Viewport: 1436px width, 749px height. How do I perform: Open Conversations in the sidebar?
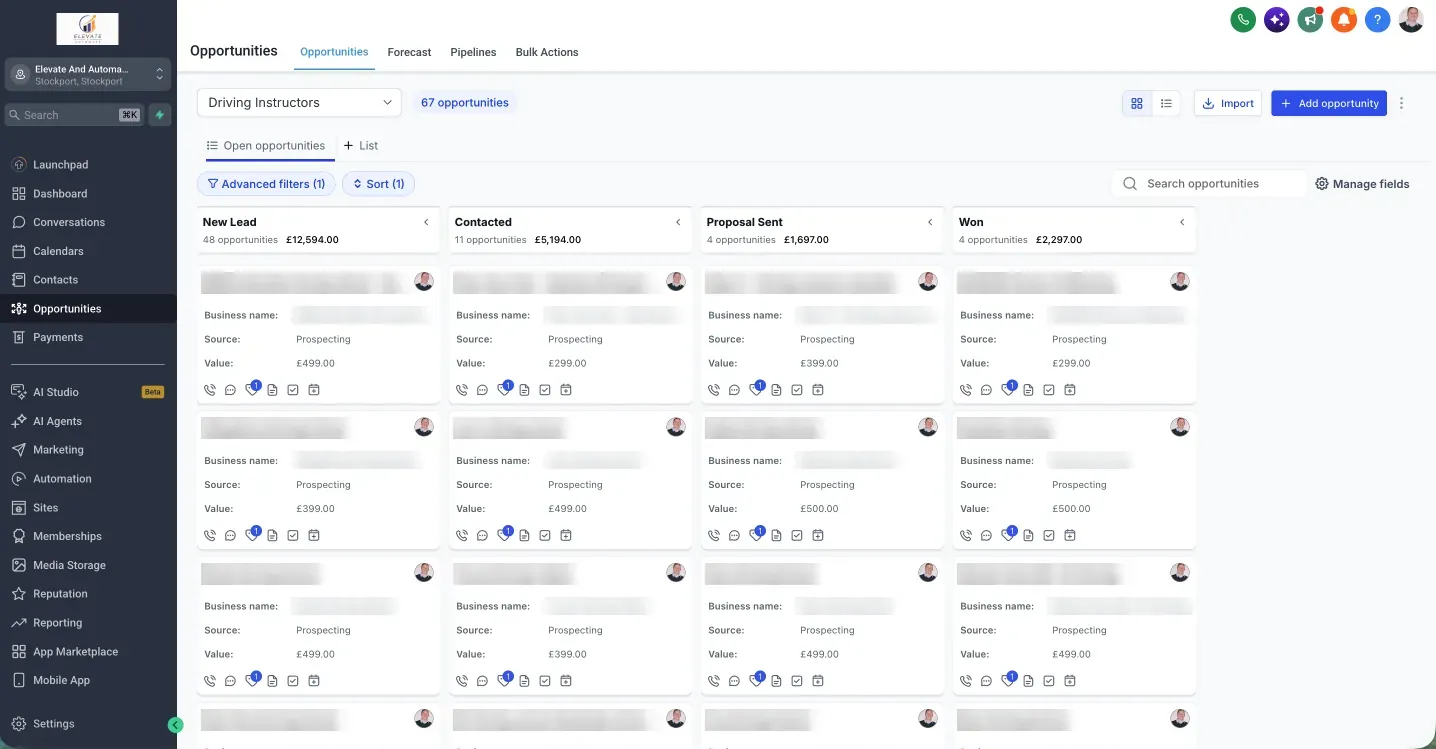click(x=68, y=222)
